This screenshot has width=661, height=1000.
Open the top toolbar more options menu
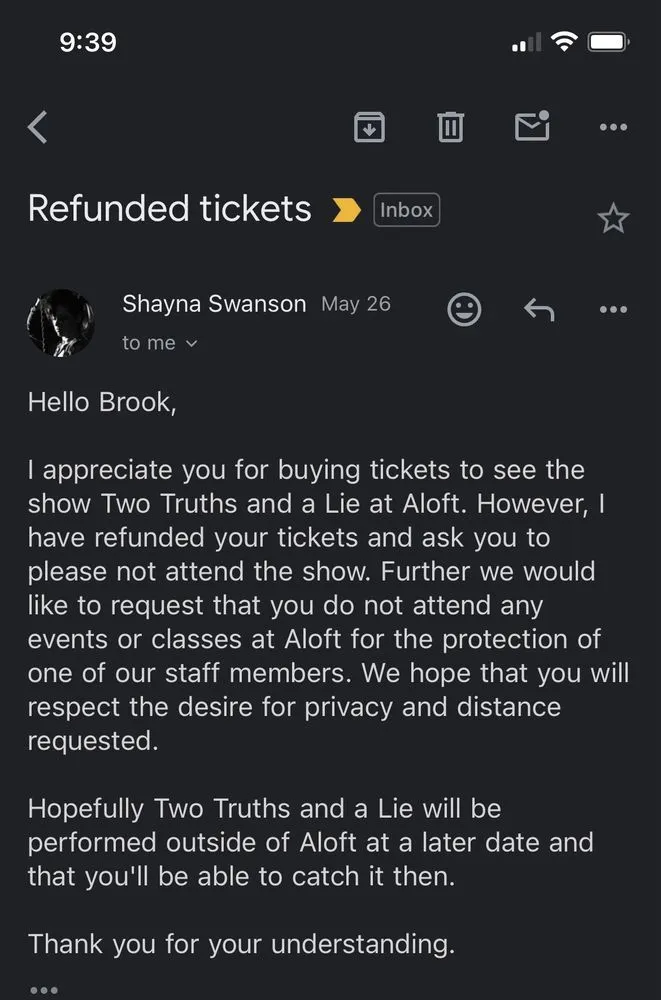coord(612,127)
